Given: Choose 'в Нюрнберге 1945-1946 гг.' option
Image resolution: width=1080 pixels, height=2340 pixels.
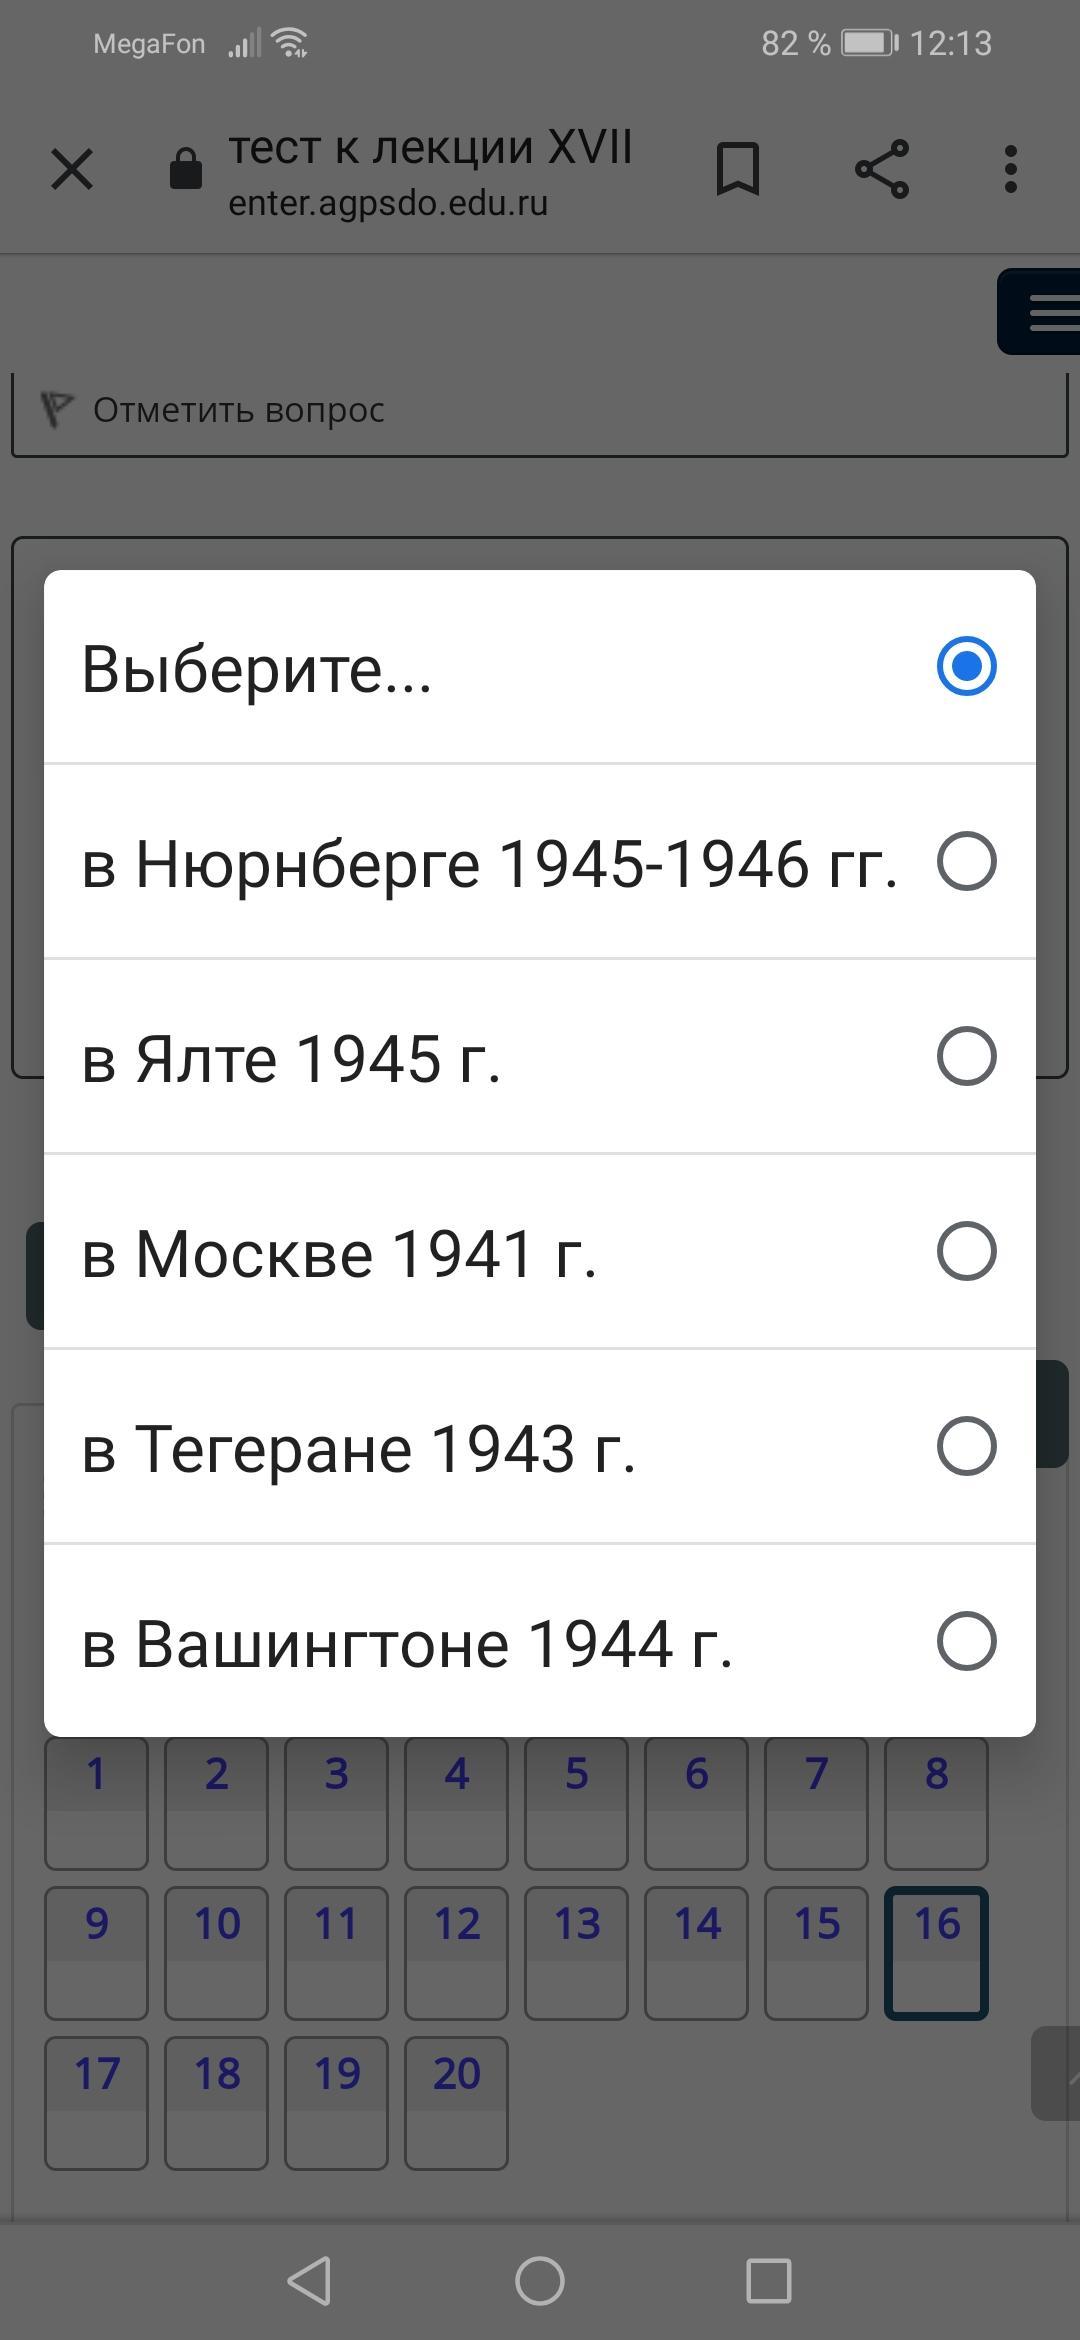Looking at the screenshot, I should (966, 862).
